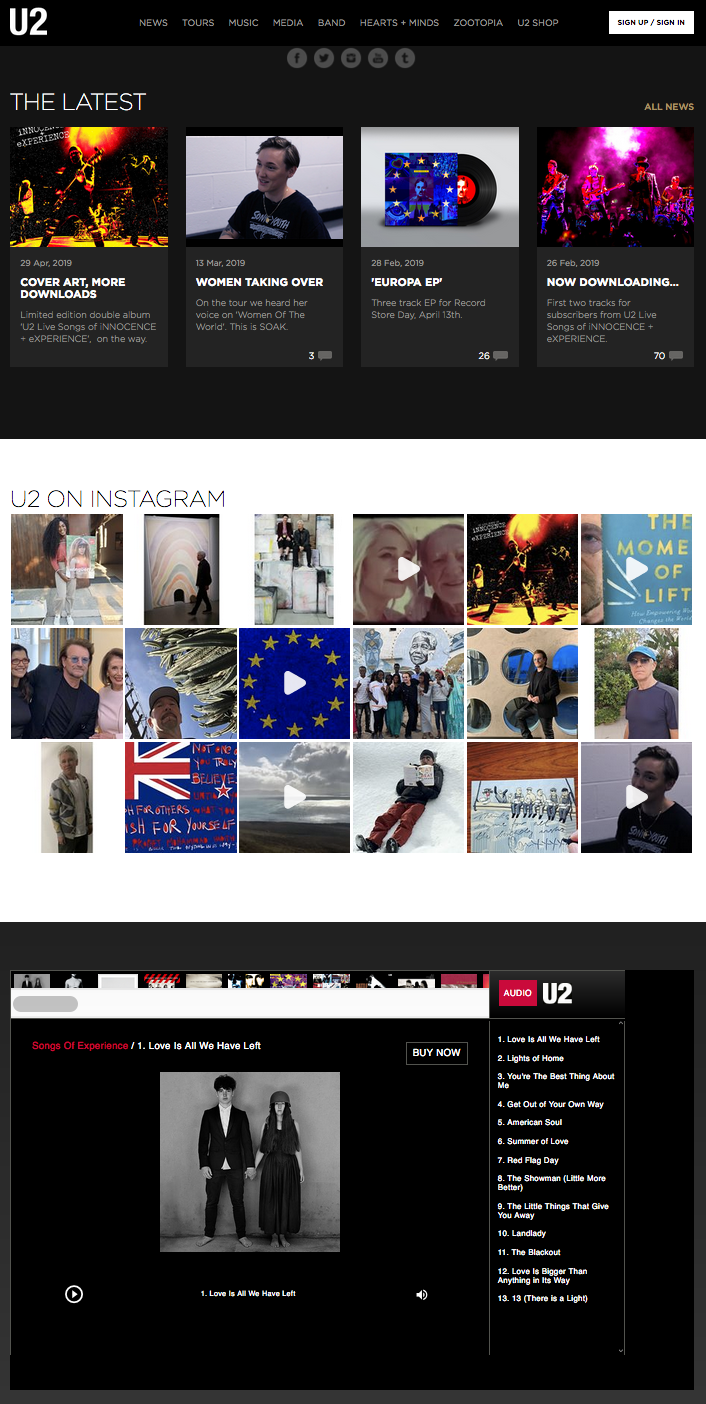Open the Twitter social icon
The width and height of the screenshot is (706, 1404).
(x=324, y=58)
